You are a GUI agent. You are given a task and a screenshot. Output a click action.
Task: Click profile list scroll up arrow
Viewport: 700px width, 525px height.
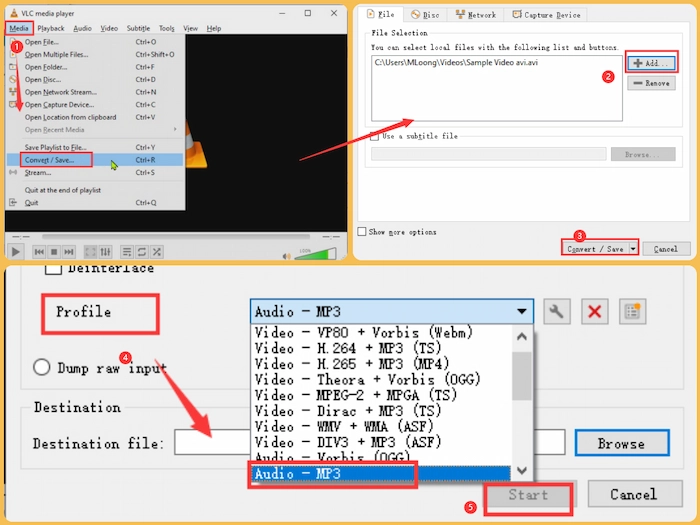point(521,337)
